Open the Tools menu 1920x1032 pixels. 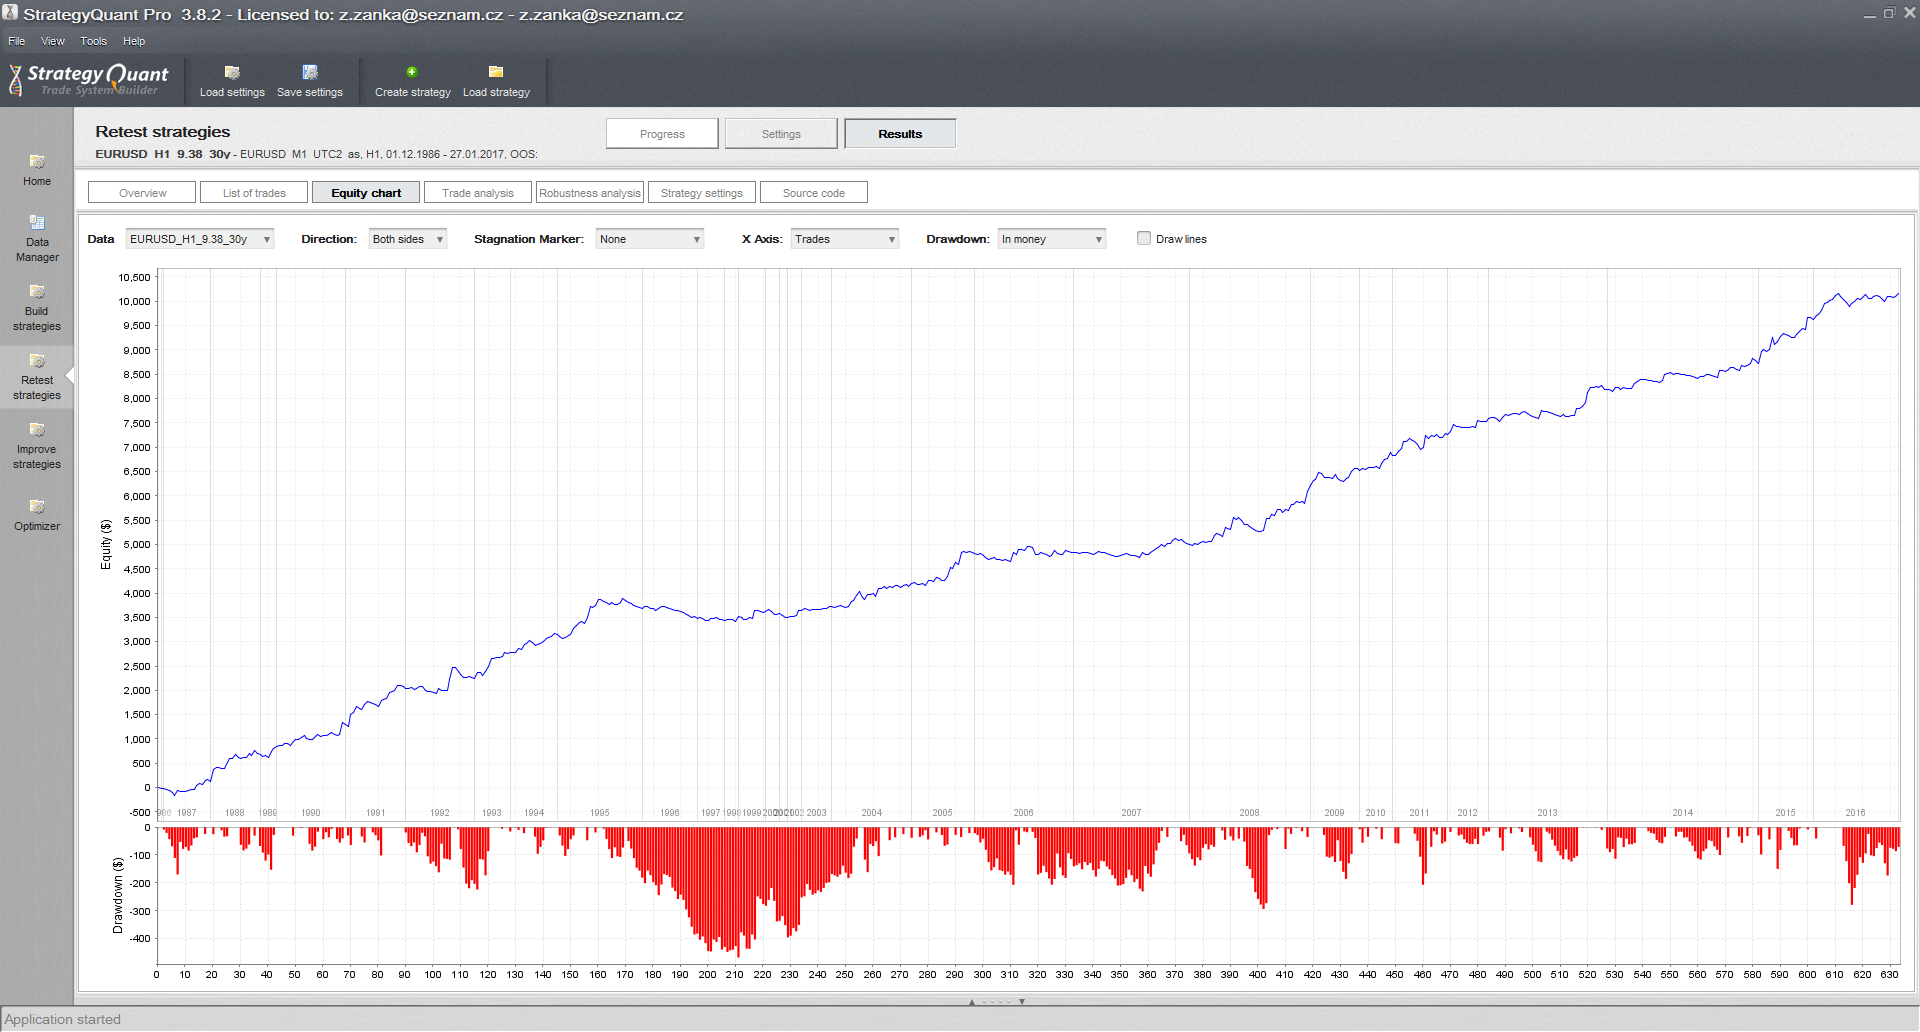point(94,41)
